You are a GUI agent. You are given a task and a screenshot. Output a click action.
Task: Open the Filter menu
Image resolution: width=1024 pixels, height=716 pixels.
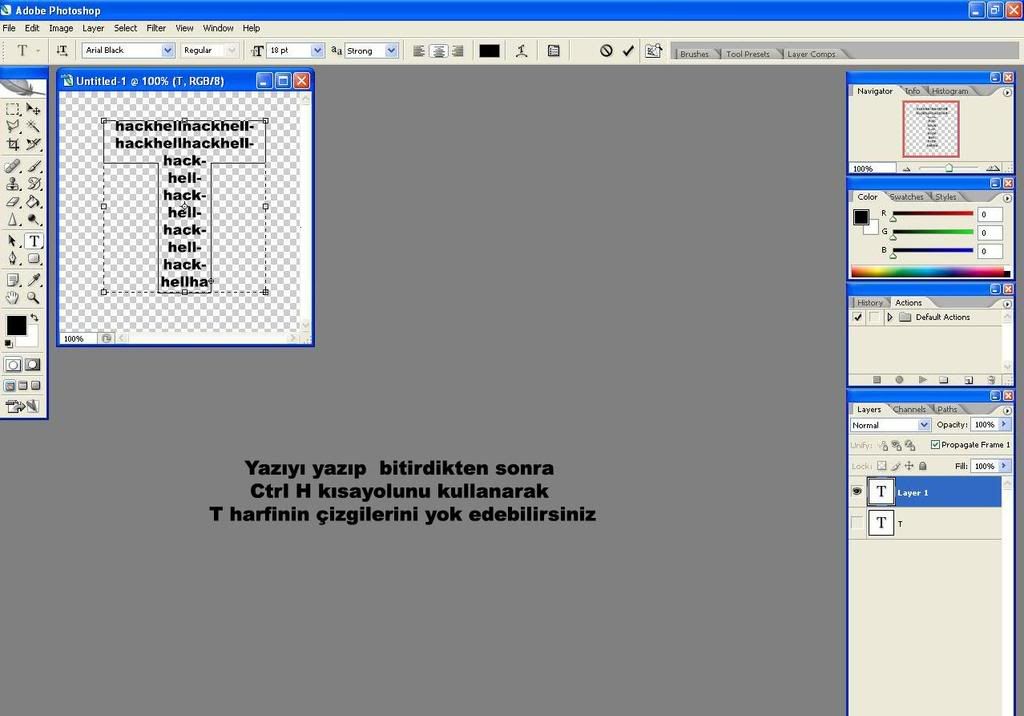click(x=156, y=28)
